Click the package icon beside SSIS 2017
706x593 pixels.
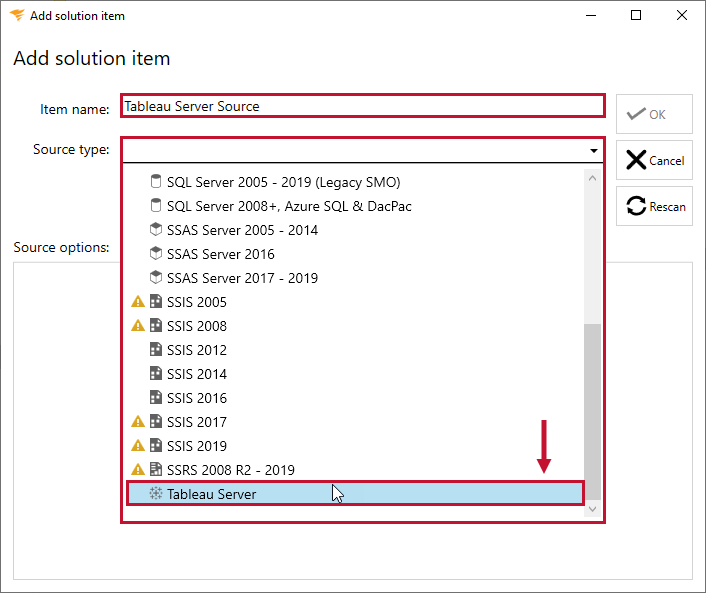(x=156, y=421)
